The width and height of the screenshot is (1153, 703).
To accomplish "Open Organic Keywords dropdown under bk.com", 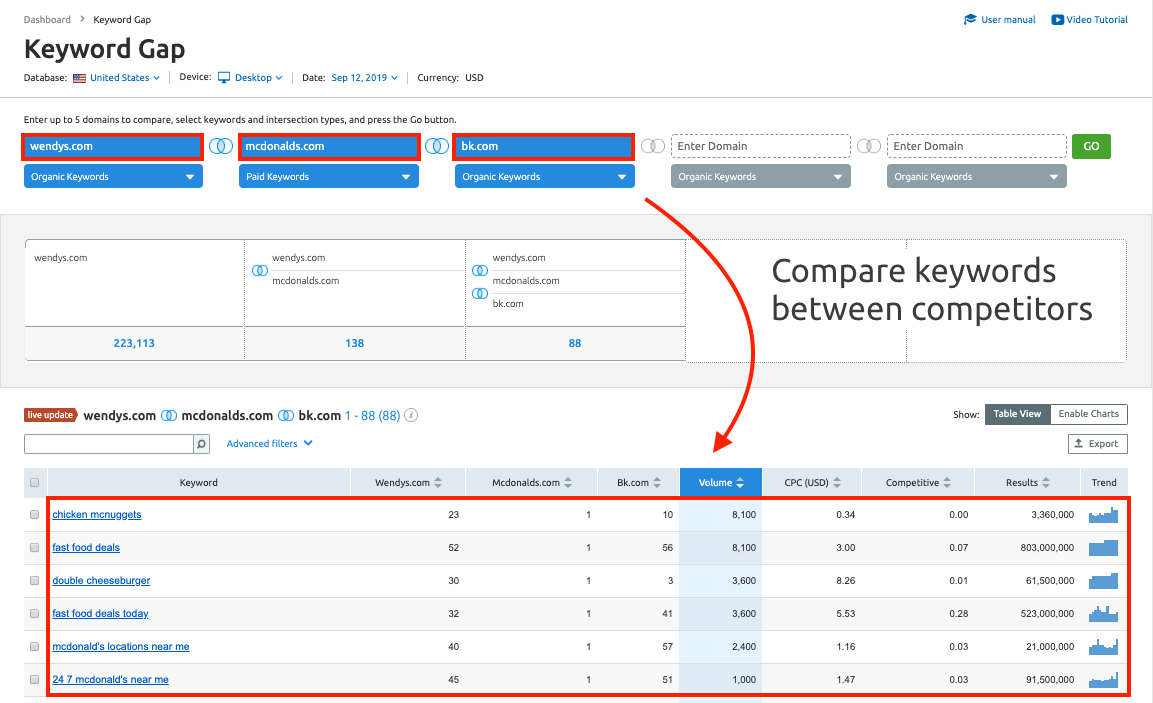I will click(545, 176).
